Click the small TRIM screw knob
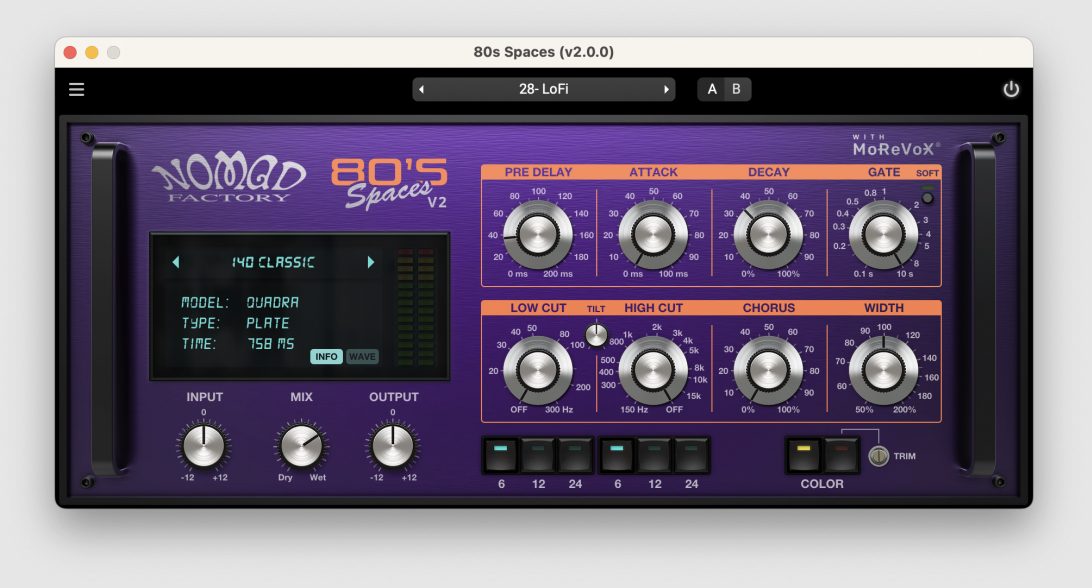Viewport: 1092px width, 588px height. point(878,456)
